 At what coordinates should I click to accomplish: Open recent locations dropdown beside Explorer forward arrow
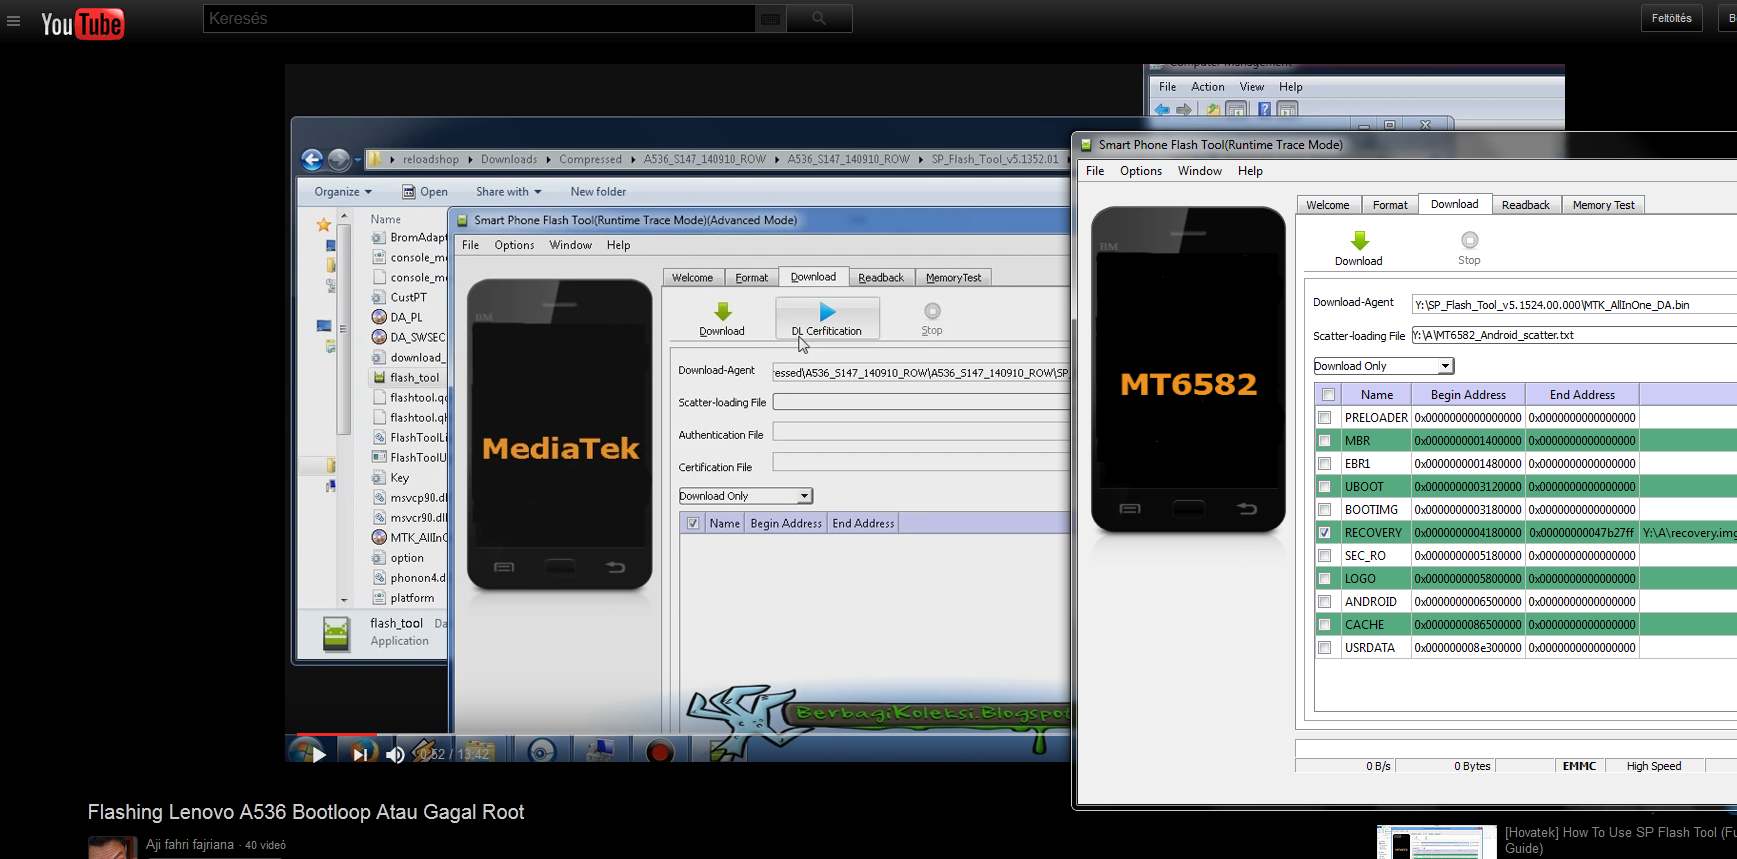pos(358,160)
